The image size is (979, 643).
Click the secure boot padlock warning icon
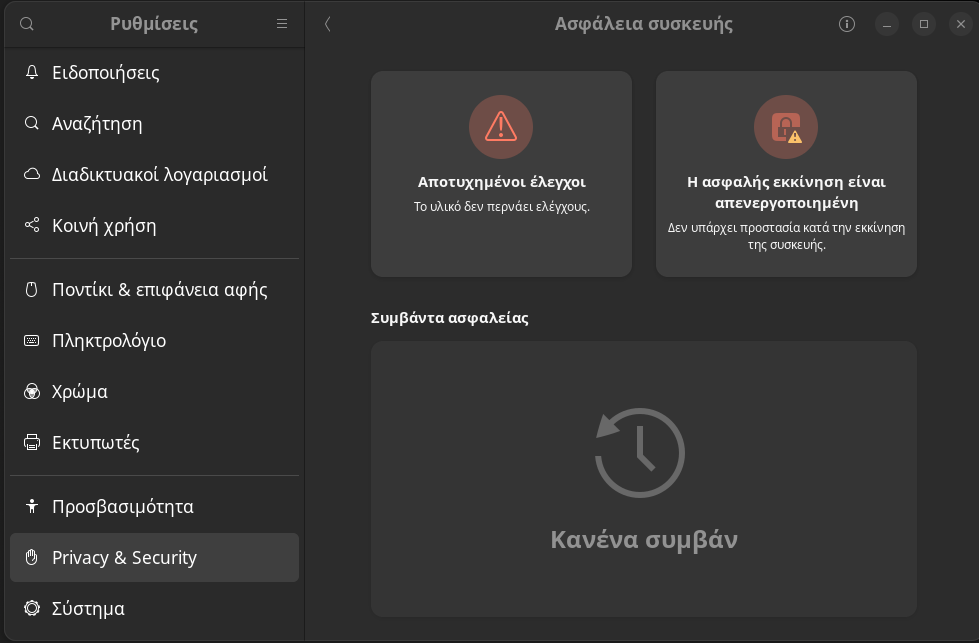786,127
